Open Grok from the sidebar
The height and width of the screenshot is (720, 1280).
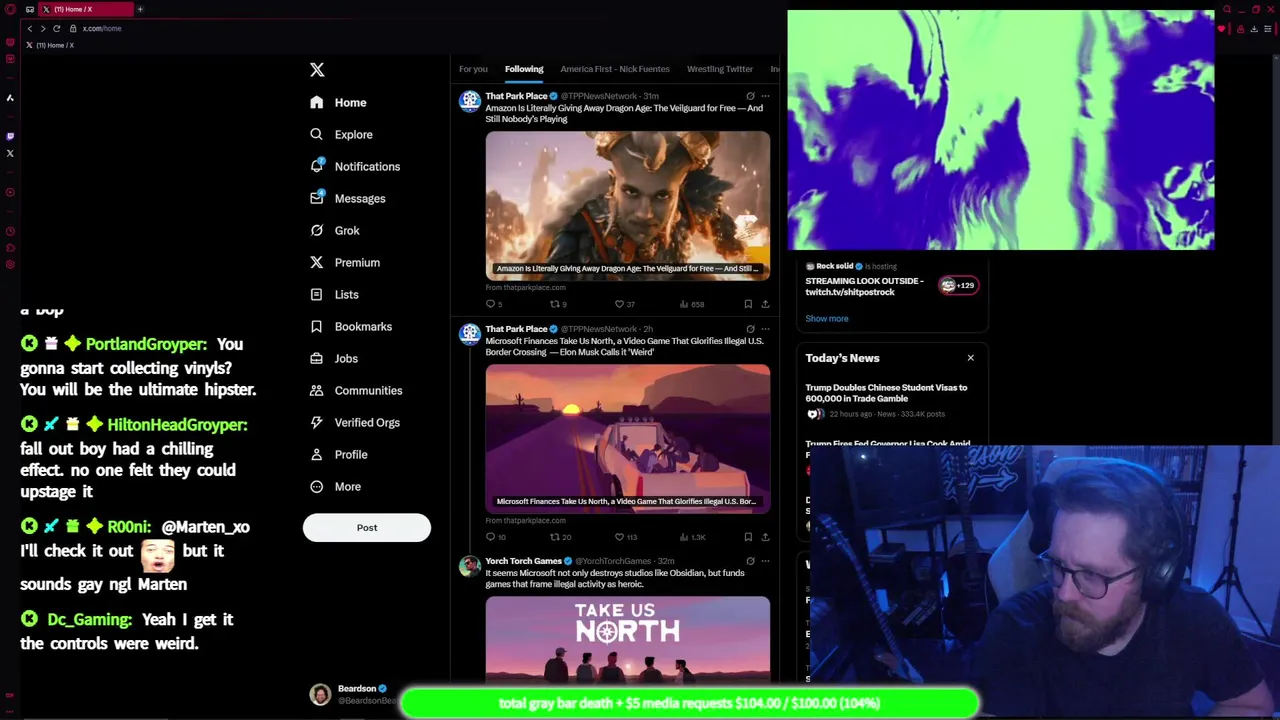(335, 230)
